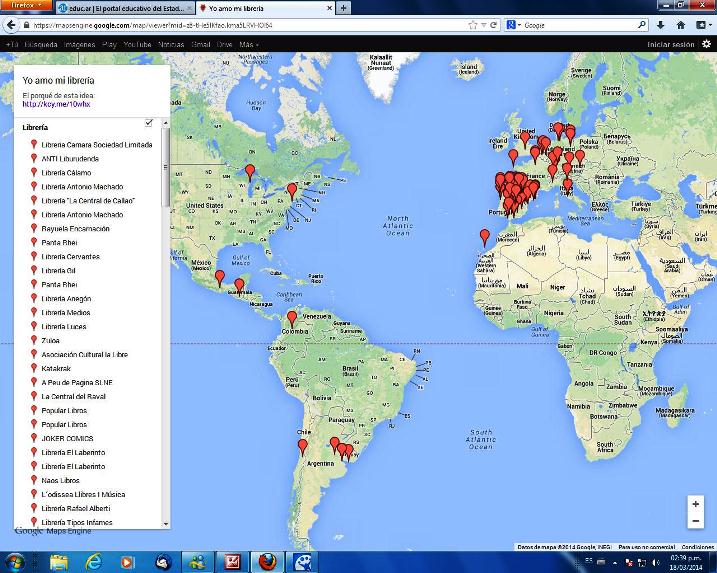Expand the Más dropdown in the Google bar
This screenshot has width=717, height=573.
(x=249, y=45)
